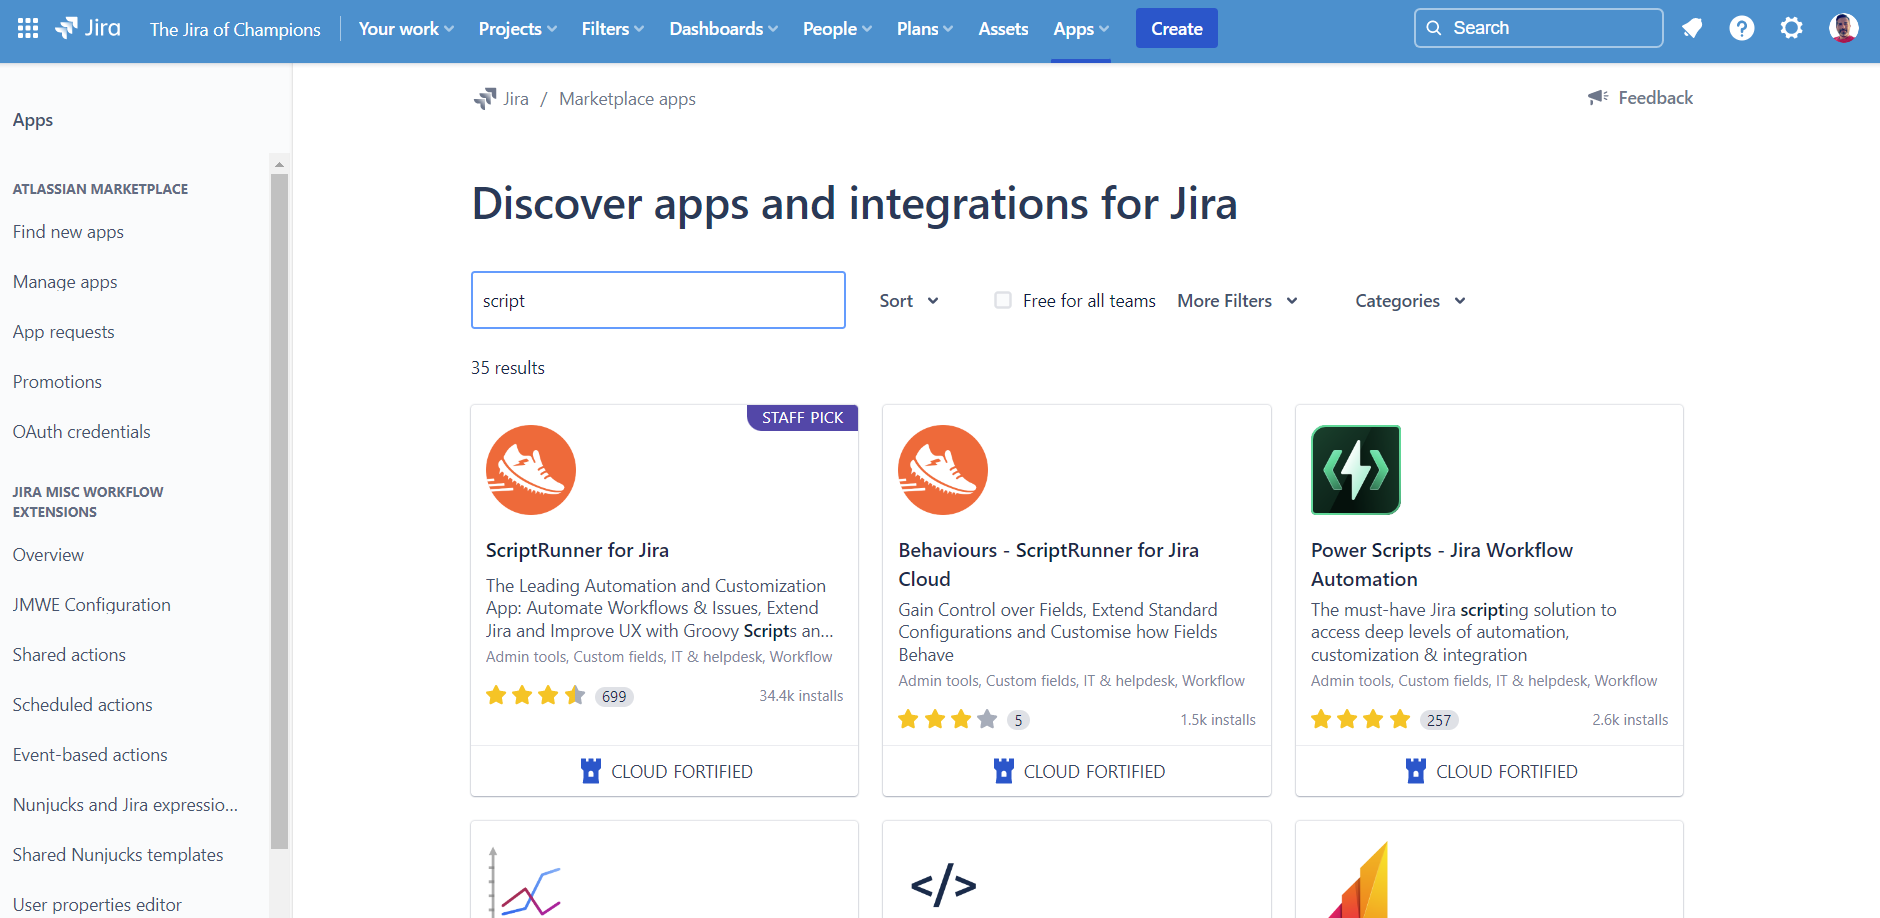Open the Manage apps sidebar link
The width and height of the screenshot is (1880, 918).
tap(64, 281)
